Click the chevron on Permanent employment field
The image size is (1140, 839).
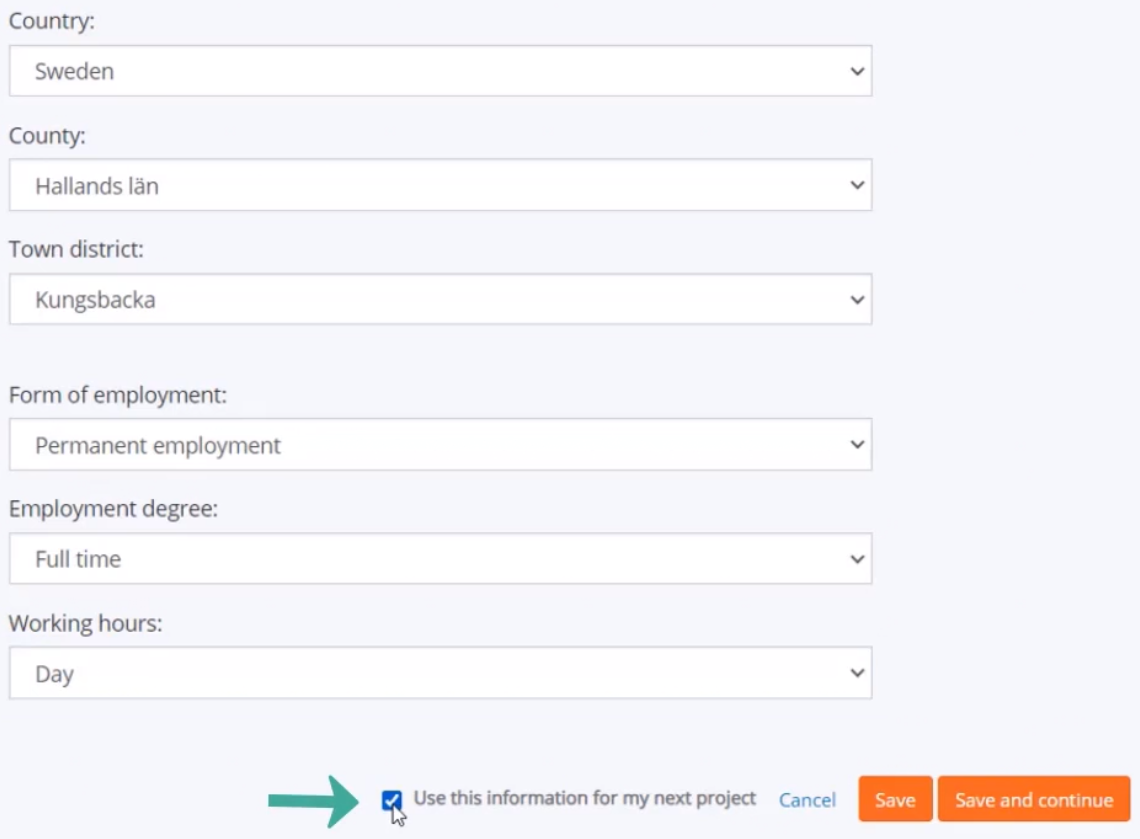pos(857,444)
